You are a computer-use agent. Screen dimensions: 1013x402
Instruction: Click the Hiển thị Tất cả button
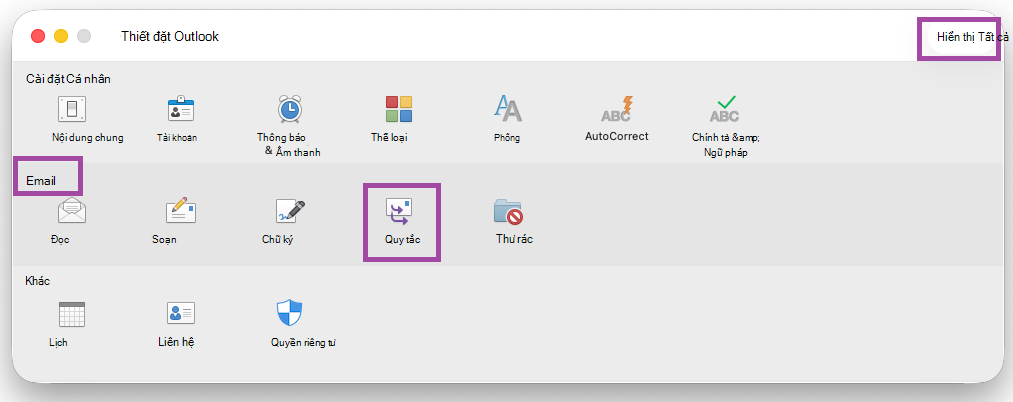coord(973,37)
